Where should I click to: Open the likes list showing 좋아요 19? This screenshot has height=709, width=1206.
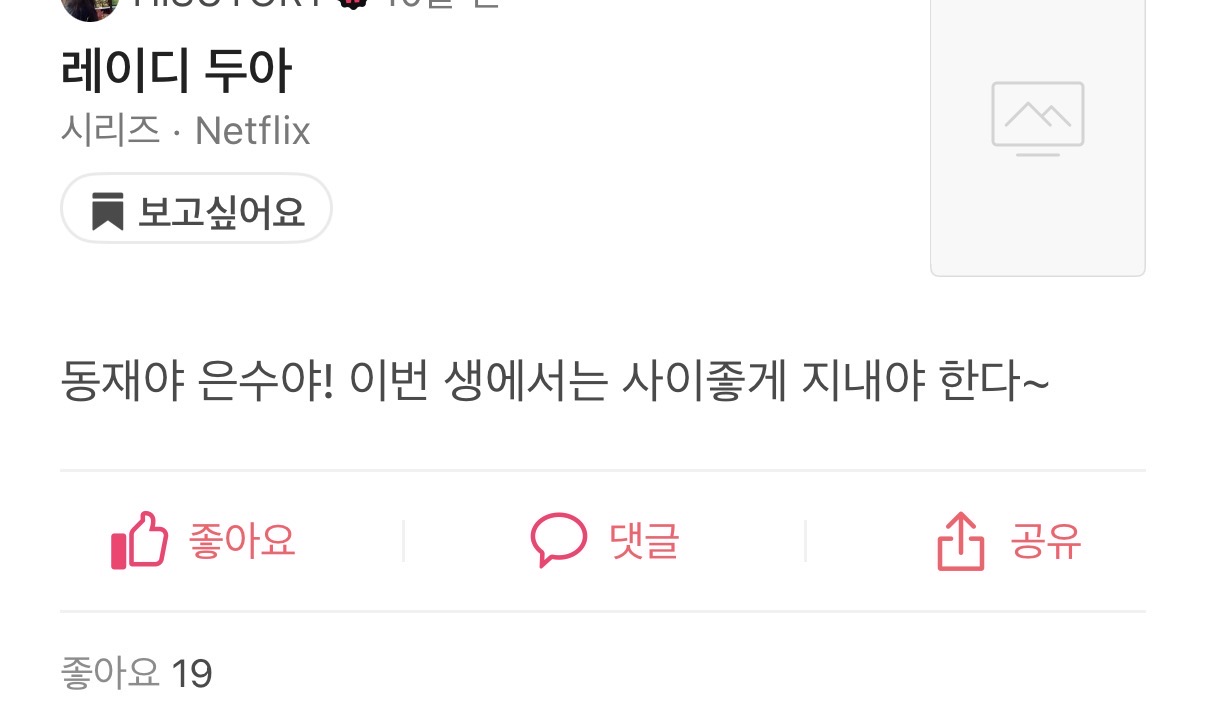coord(137,673)
